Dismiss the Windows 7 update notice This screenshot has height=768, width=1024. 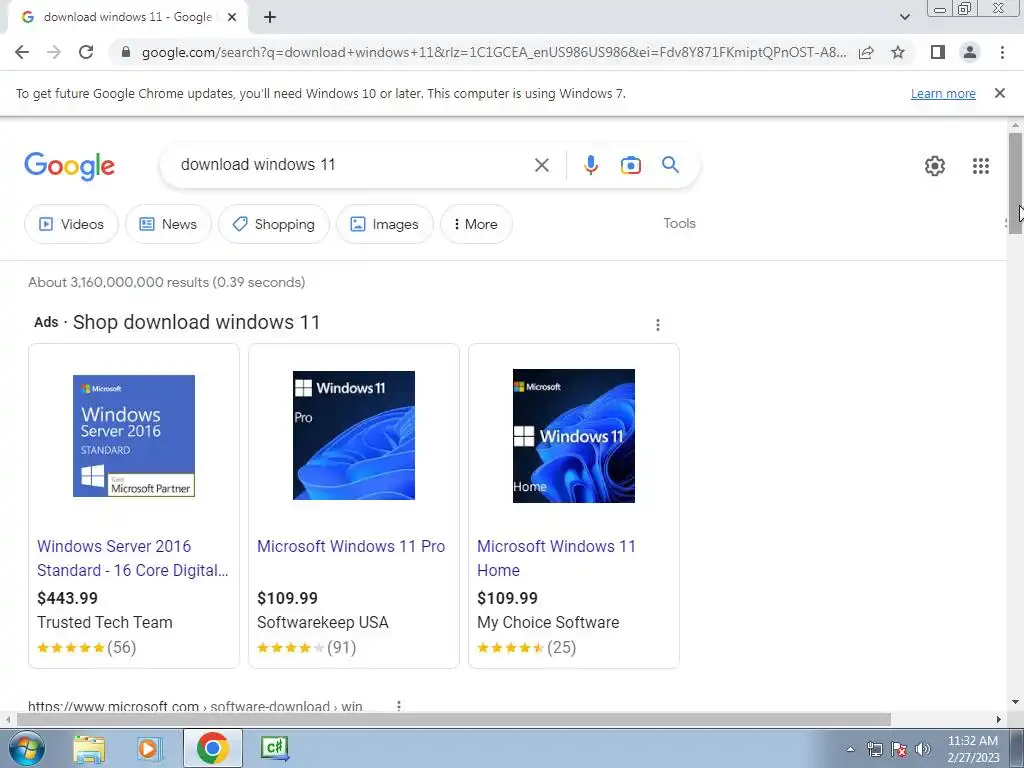tap(999, 93)
